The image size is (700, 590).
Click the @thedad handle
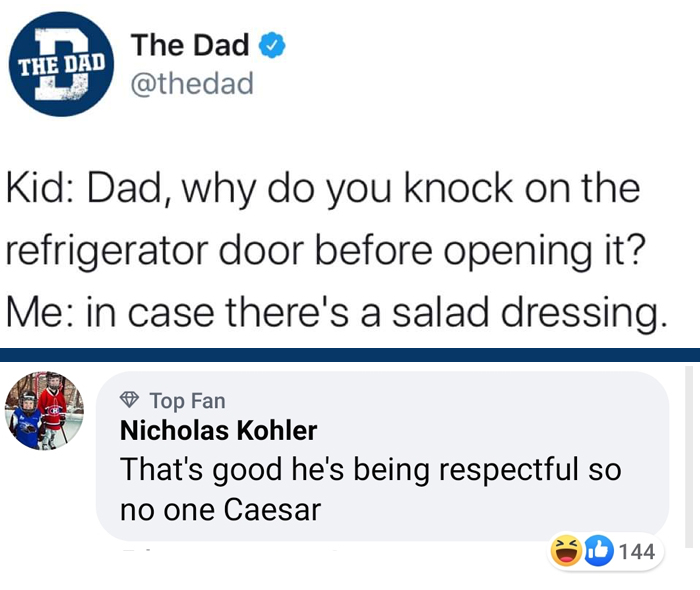pyautogui.click(x=192, y=83)
